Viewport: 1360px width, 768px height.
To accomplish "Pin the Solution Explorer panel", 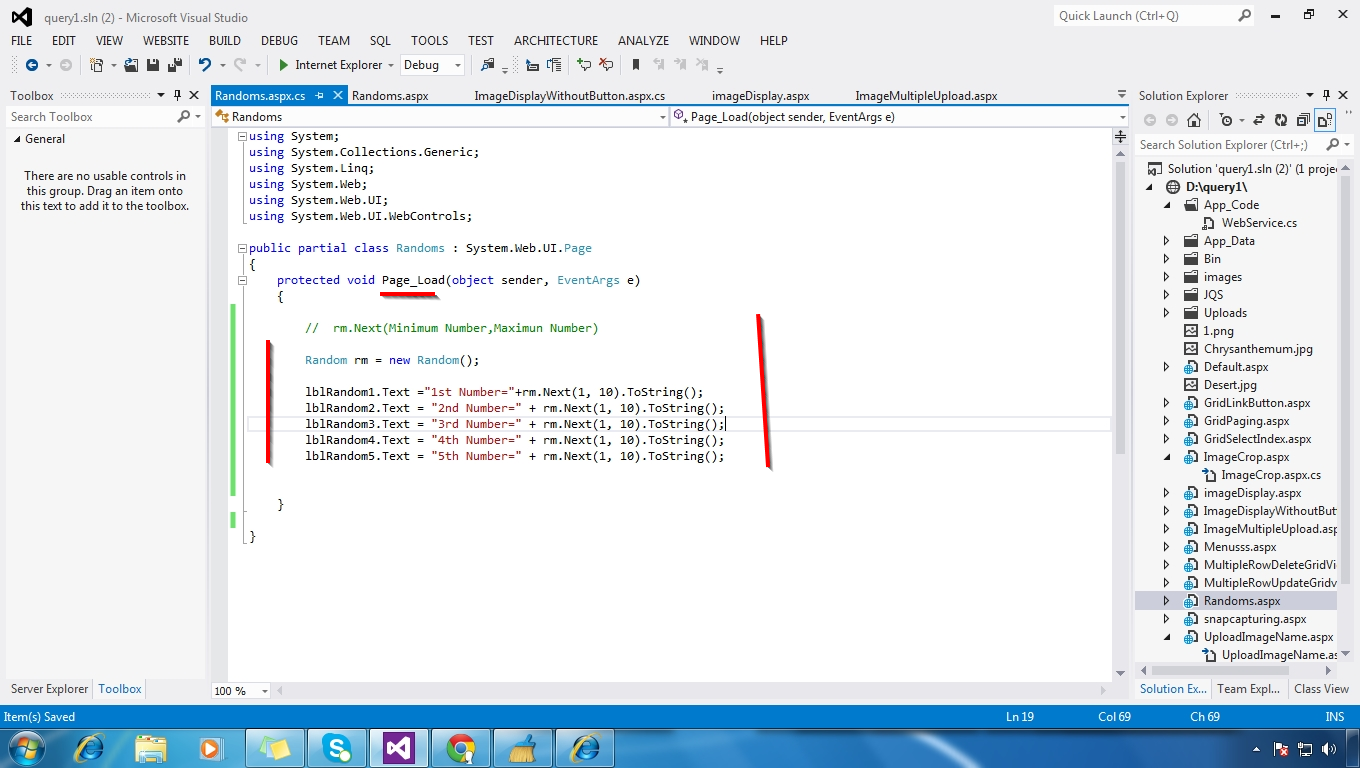I will (1326, 95).
